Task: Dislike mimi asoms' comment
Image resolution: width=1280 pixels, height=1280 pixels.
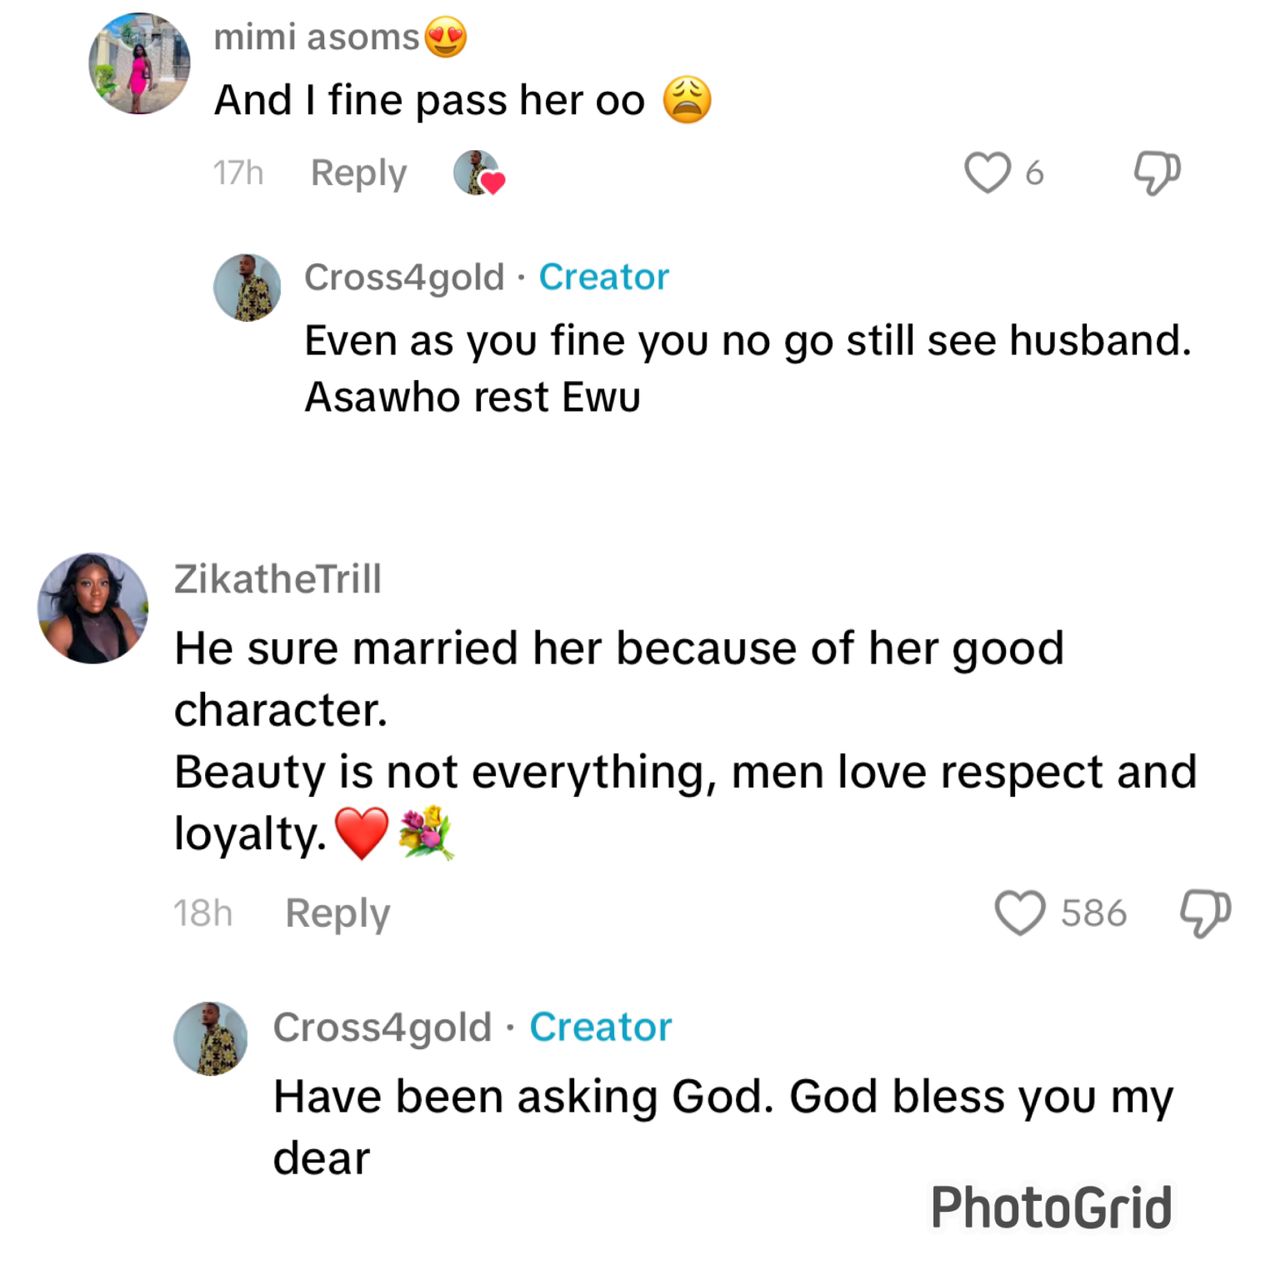Action: coord(1157,173)
